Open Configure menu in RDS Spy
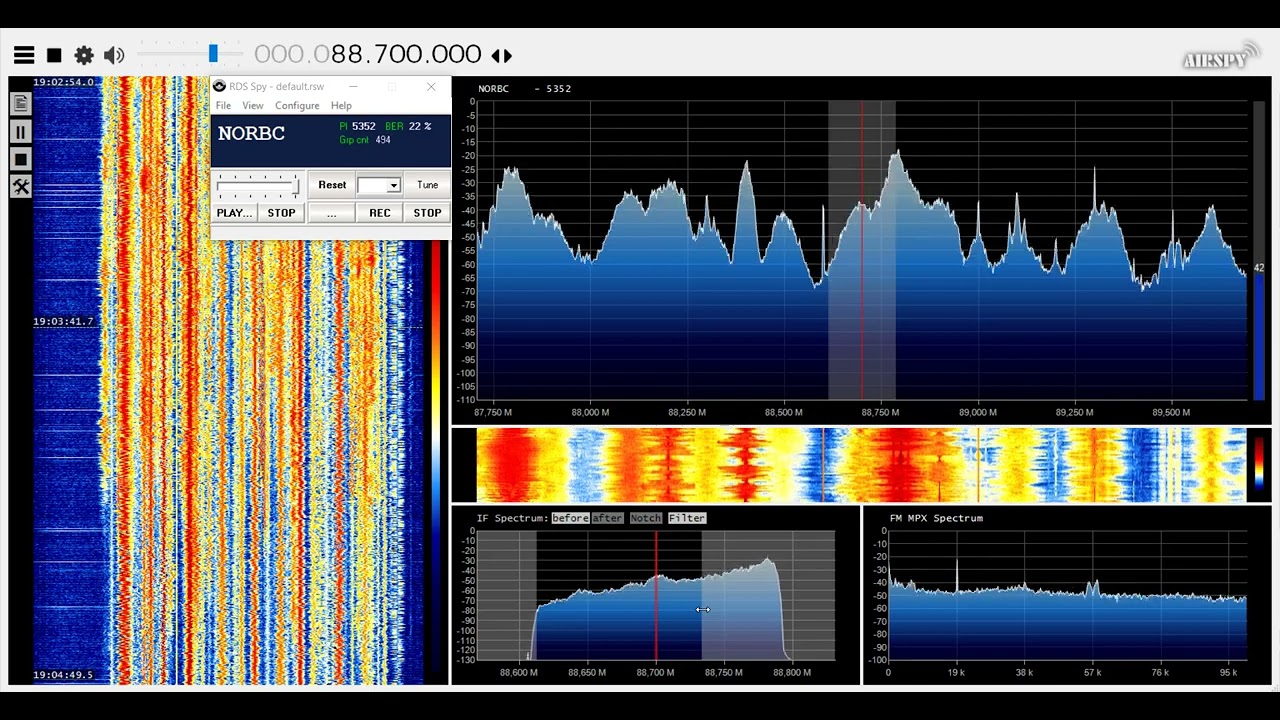Viewport: 1280px width, 720px height. [297, 106]
